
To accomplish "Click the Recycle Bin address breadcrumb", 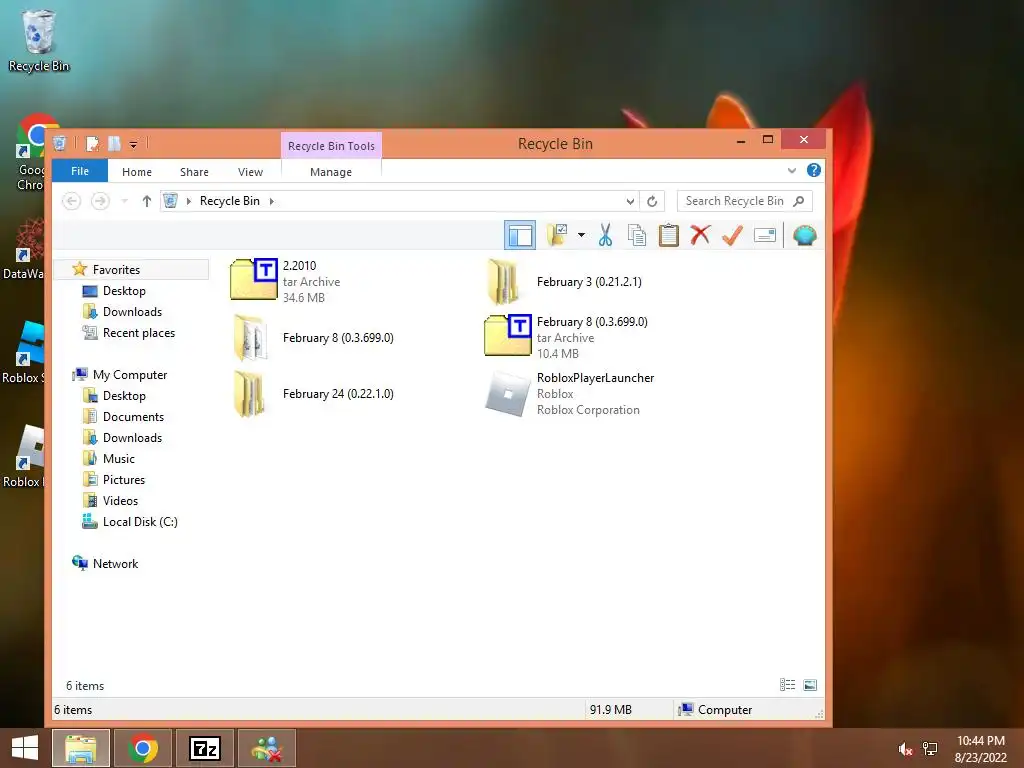I will [230, 201].
